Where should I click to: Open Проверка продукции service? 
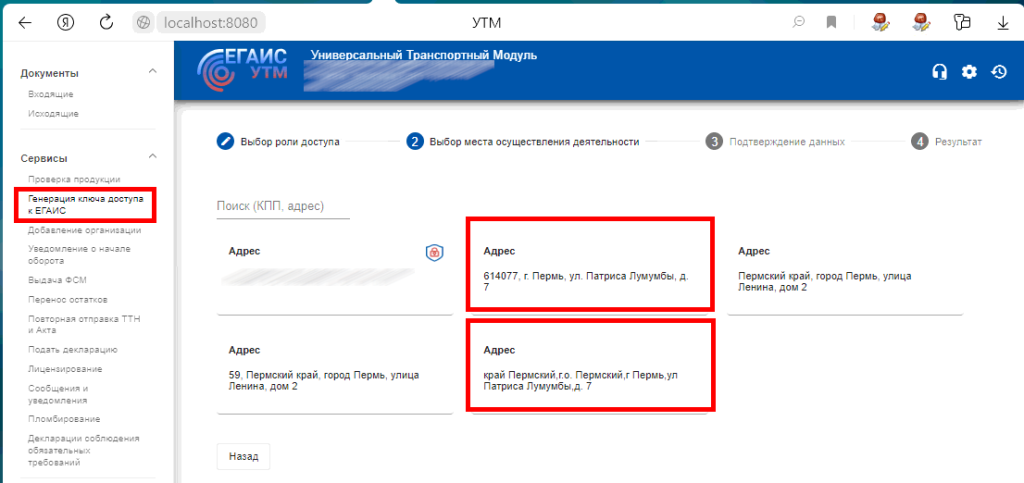click(x=74, y=179)
